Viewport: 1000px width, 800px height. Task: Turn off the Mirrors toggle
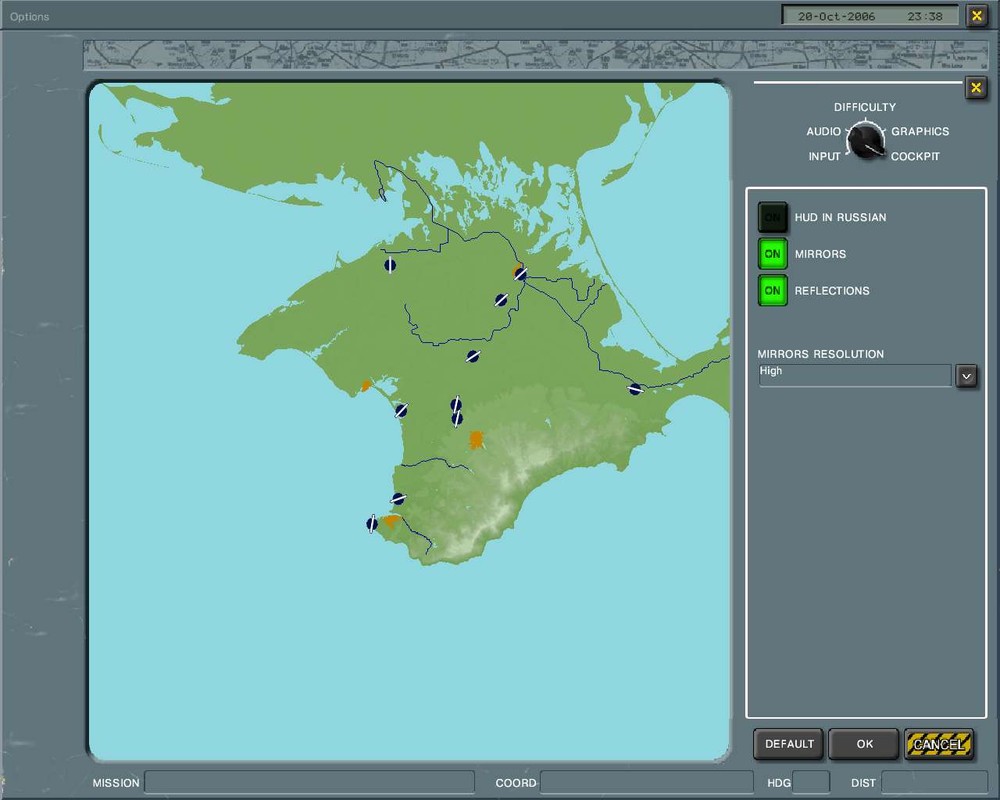pyautogui.click(x=772, y=254)
